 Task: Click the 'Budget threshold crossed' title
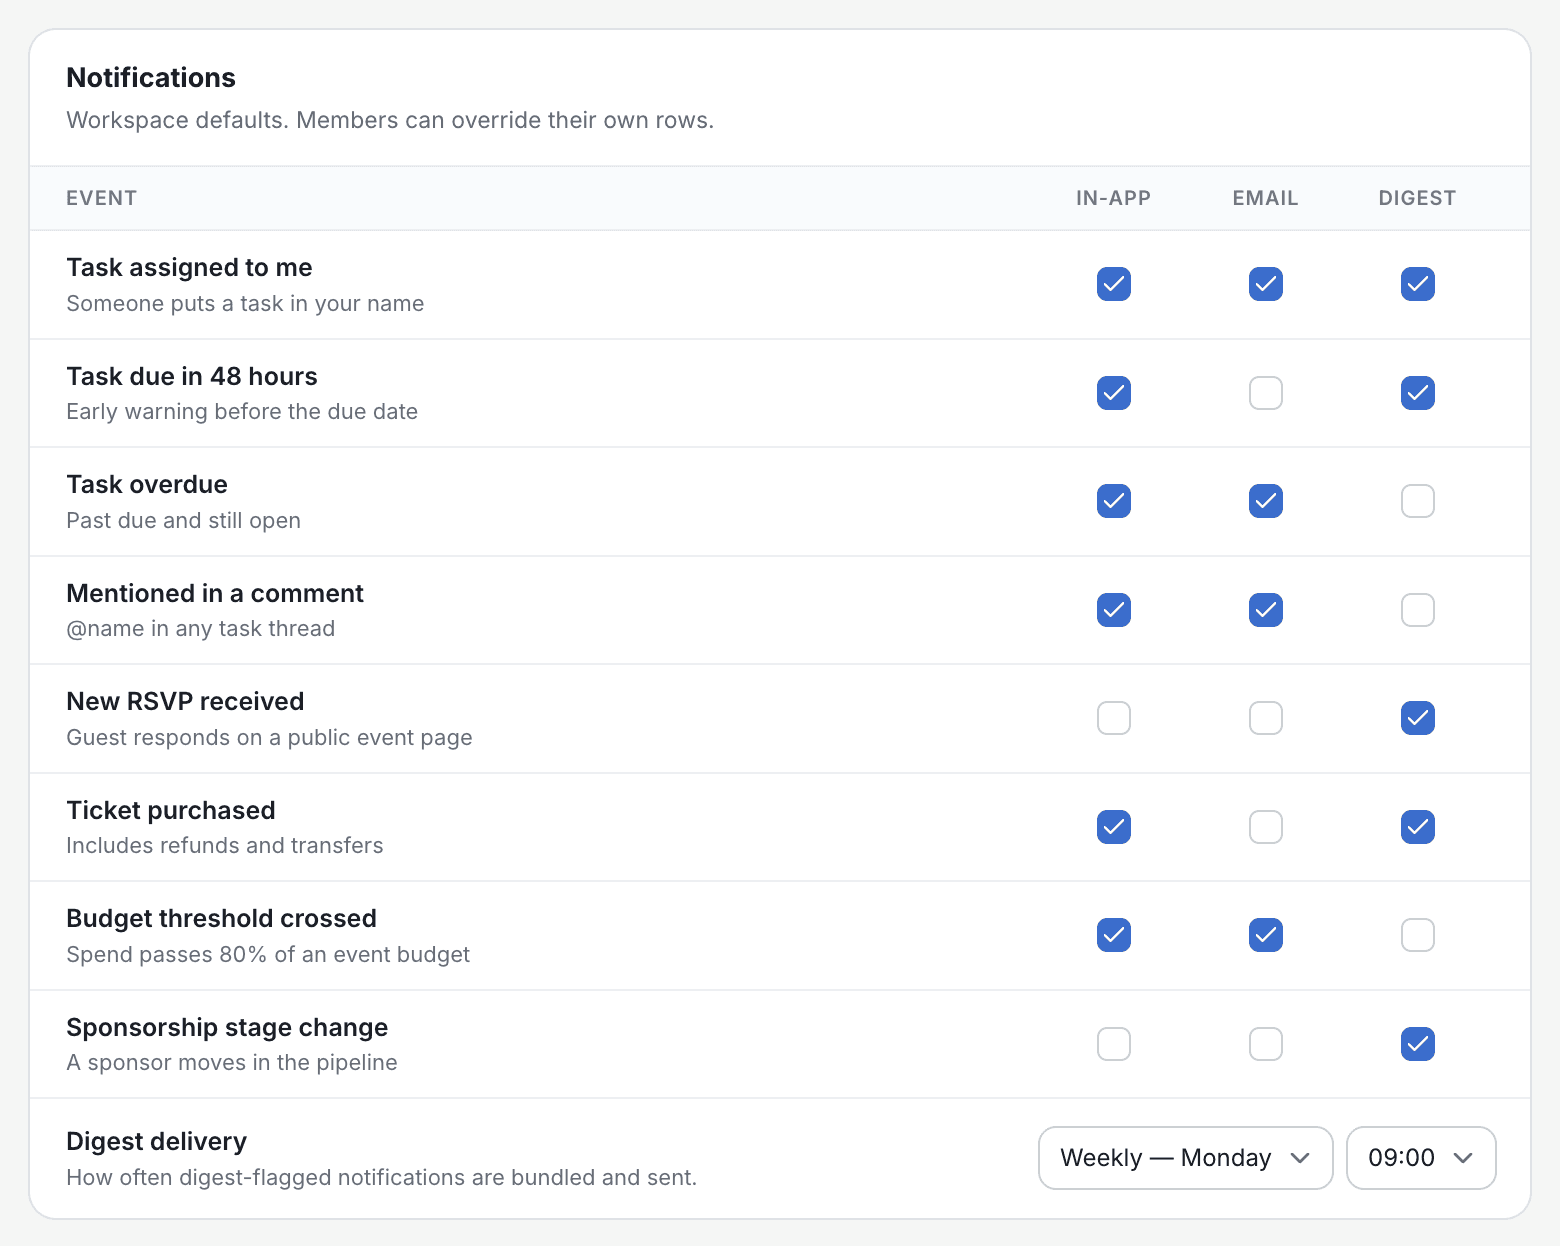(221, 918)
